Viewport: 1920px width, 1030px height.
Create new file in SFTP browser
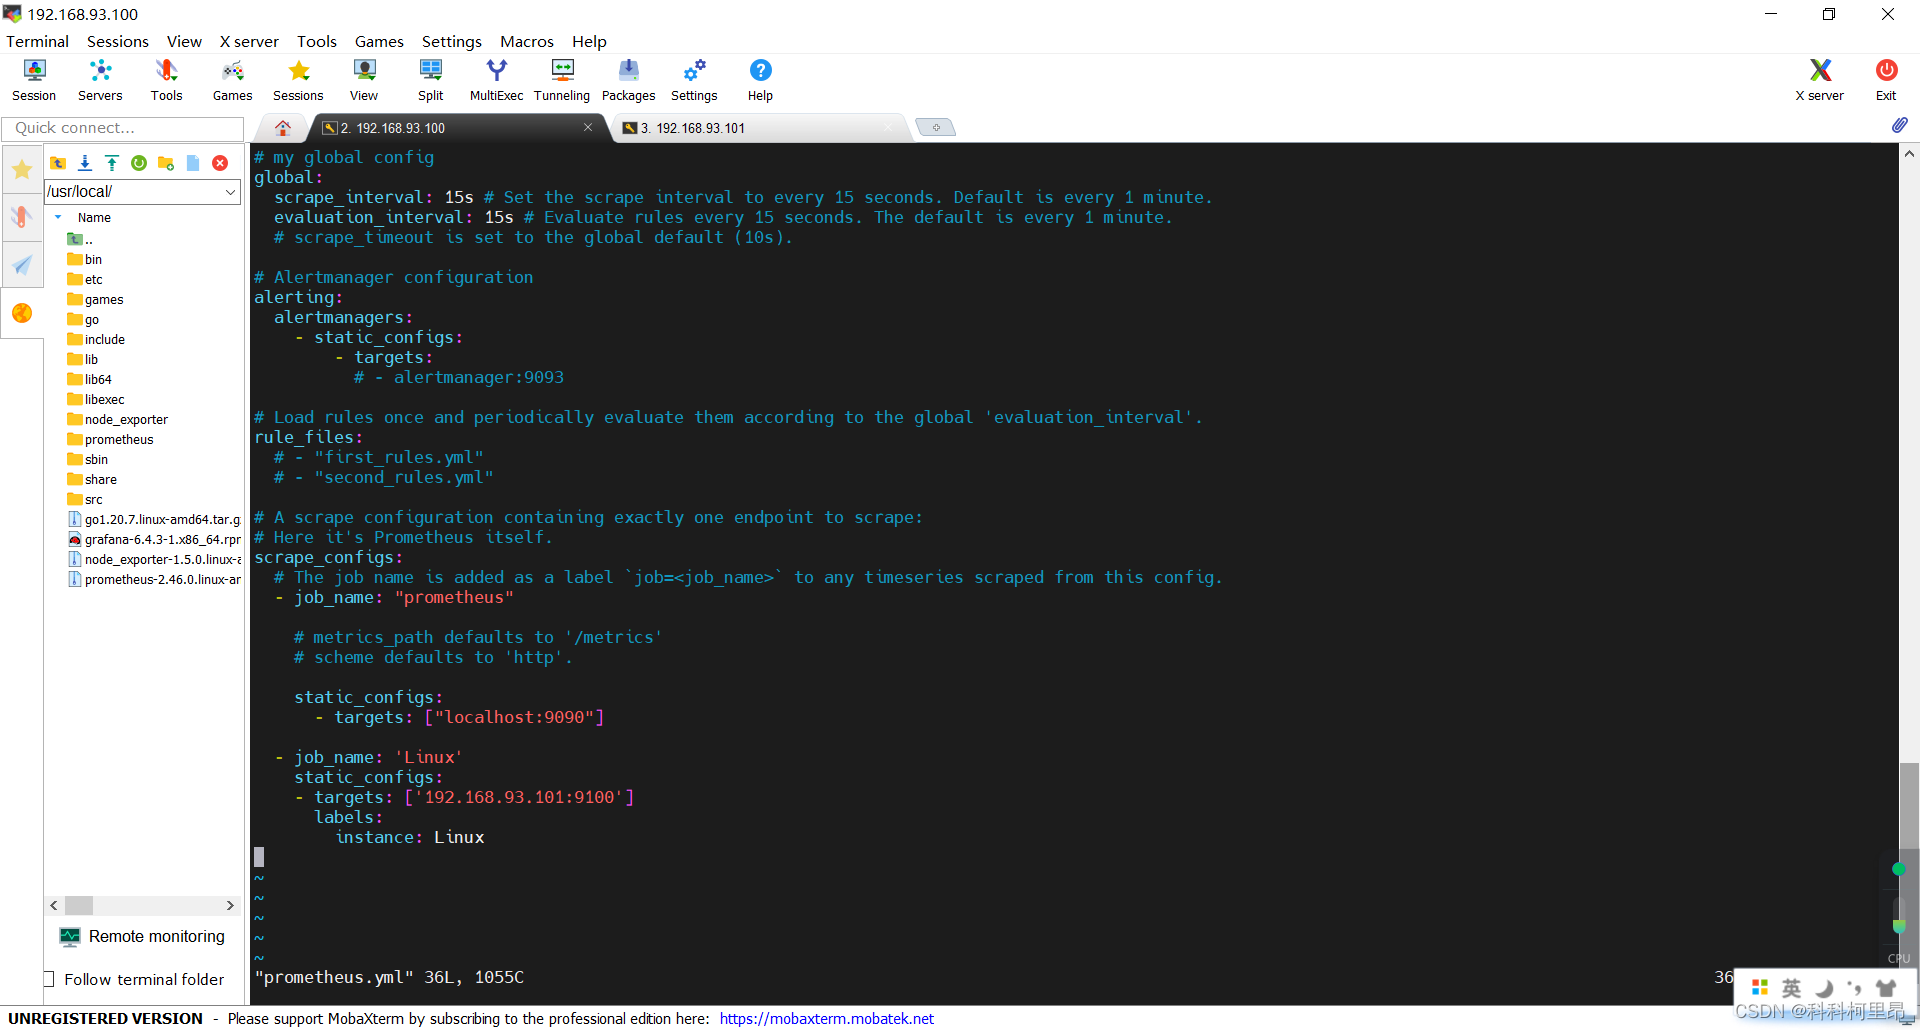(193, 163)
